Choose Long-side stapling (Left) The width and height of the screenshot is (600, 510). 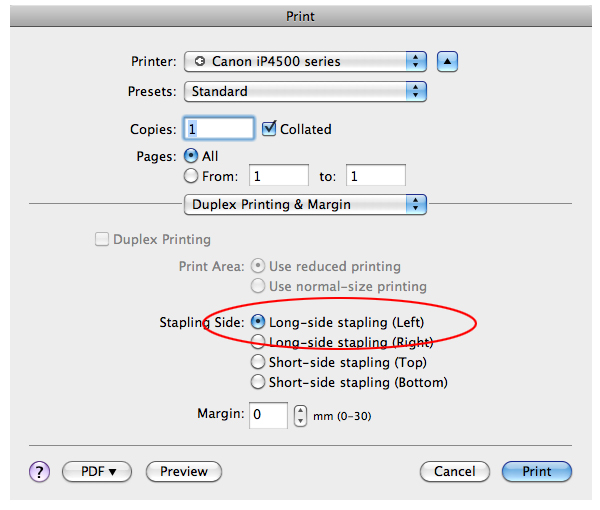point(258,322)
